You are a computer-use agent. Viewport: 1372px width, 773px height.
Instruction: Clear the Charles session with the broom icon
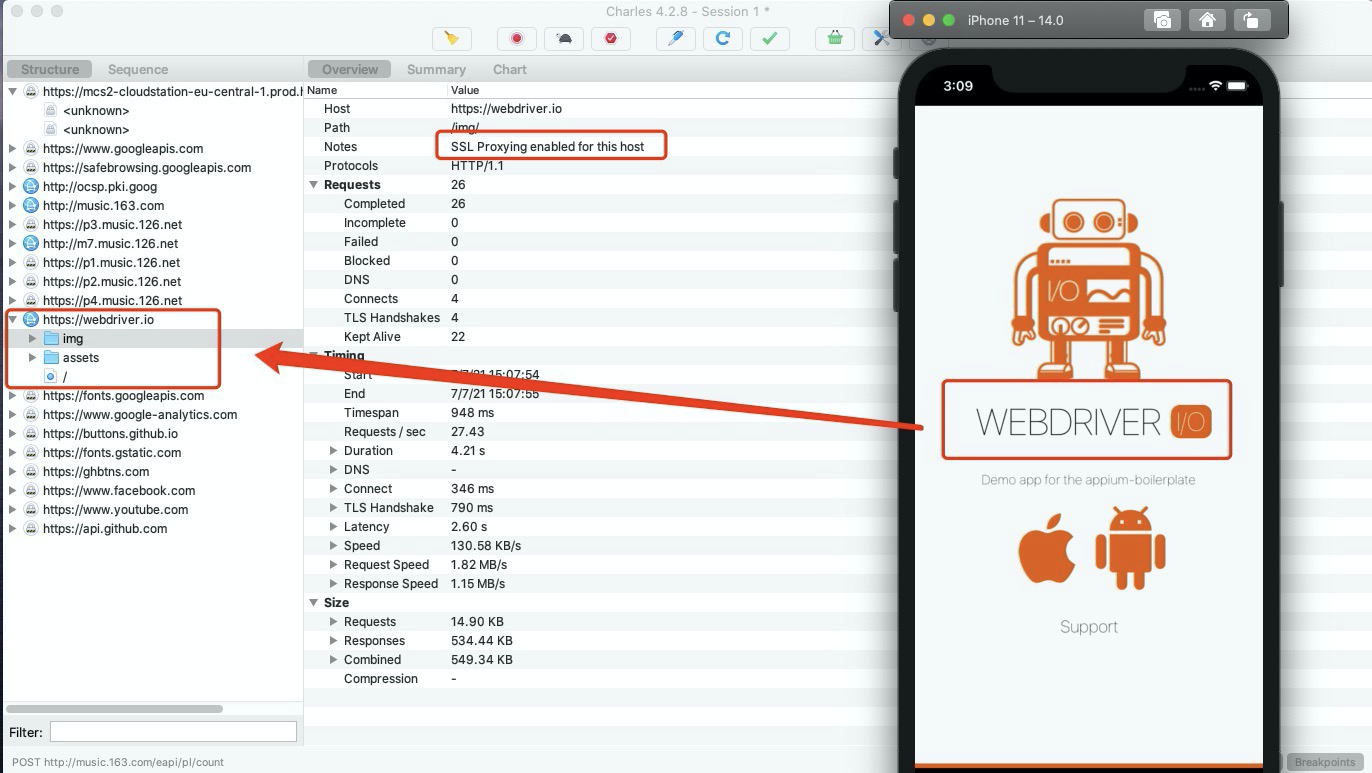tap(451, 39)
